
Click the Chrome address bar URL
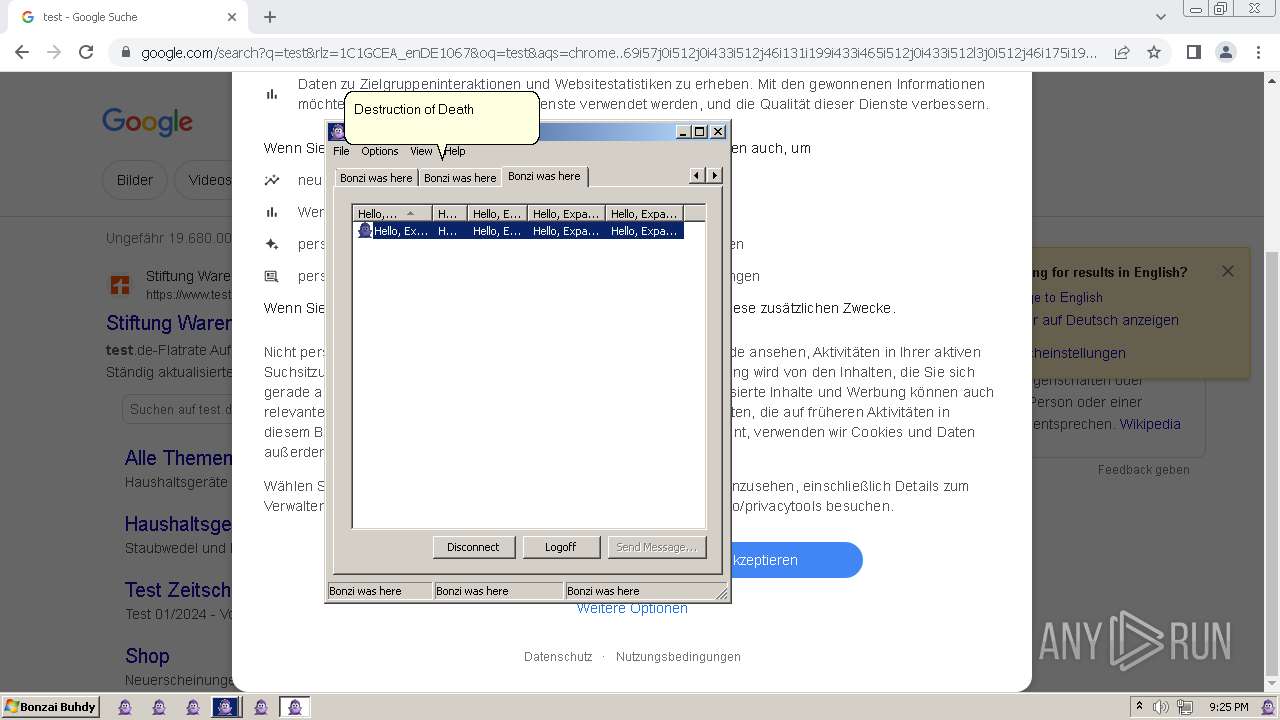click(x=618, y=53)
